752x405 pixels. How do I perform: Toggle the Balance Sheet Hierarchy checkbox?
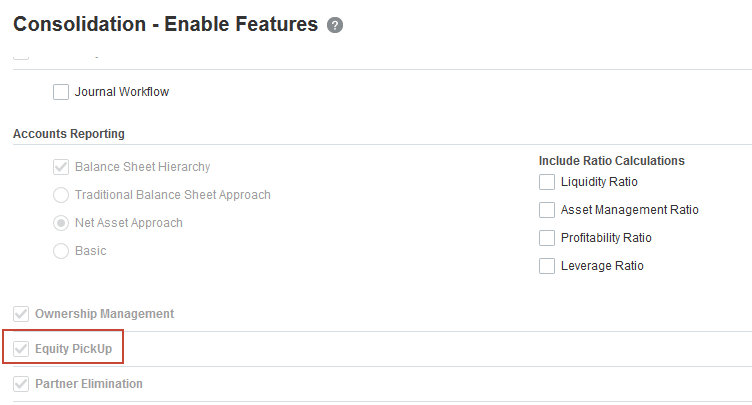click(61, 167)
